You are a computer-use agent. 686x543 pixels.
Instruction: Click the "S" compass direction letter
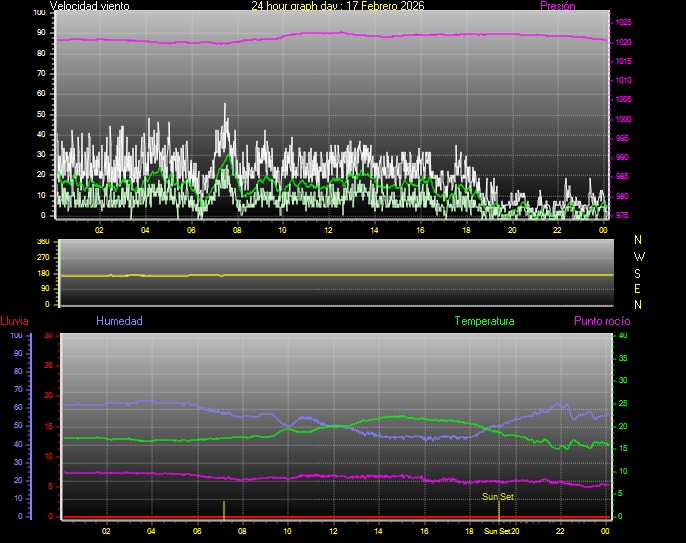[639, 272]
